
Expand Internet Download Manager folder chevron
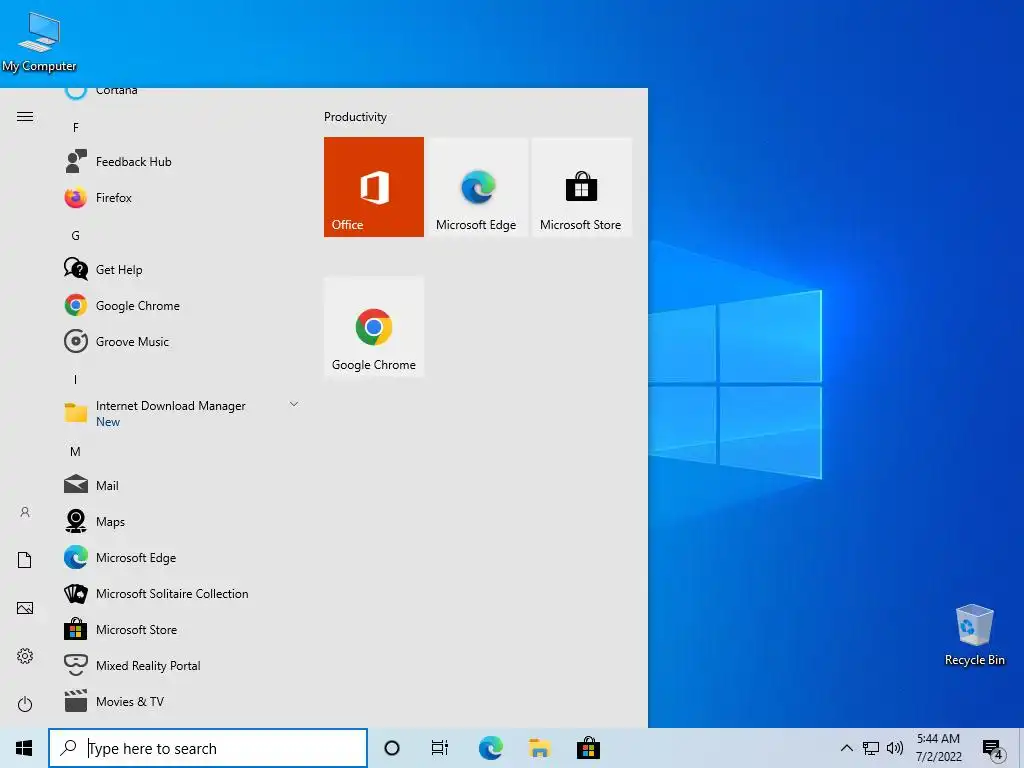294,404
